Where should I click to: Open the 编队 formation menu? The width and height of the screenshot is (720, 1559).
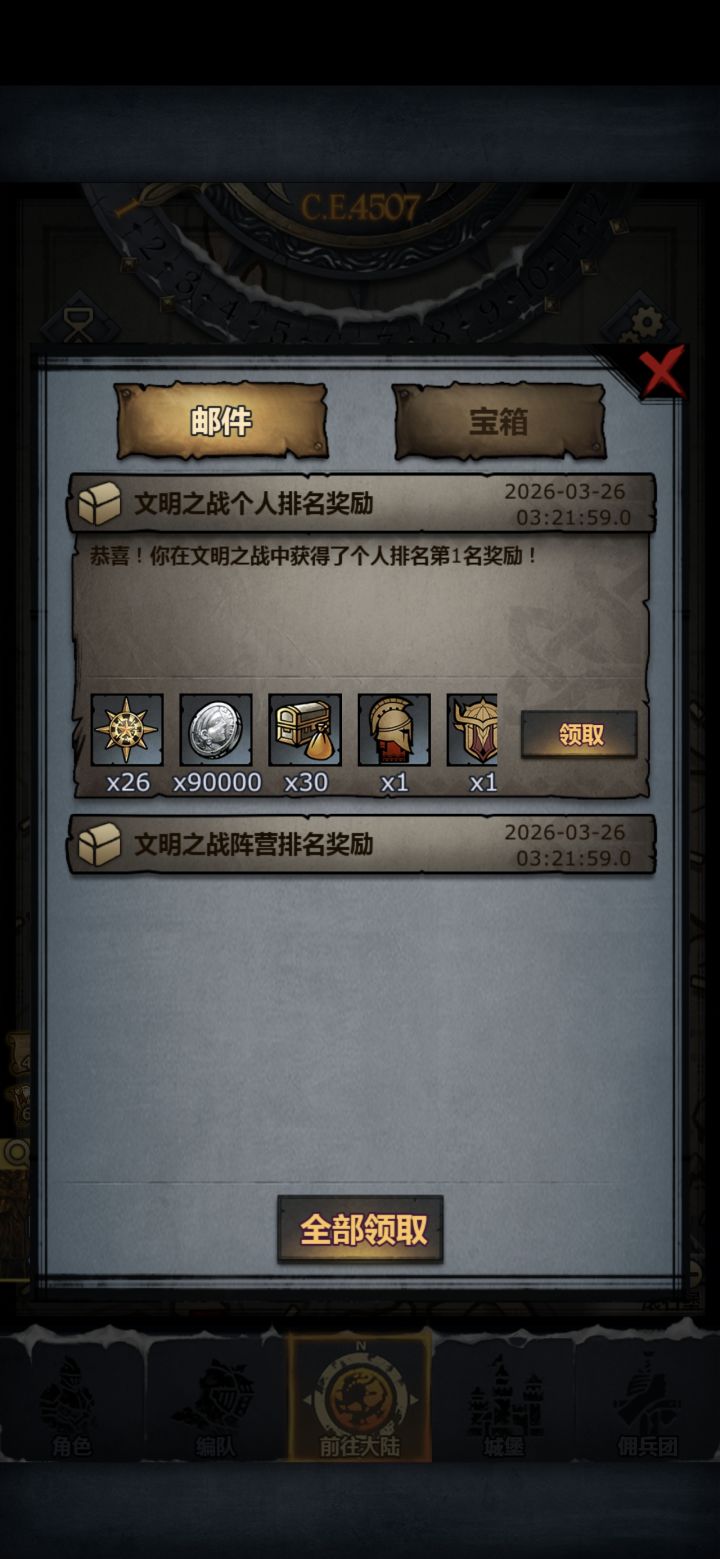coord(216,1401)
